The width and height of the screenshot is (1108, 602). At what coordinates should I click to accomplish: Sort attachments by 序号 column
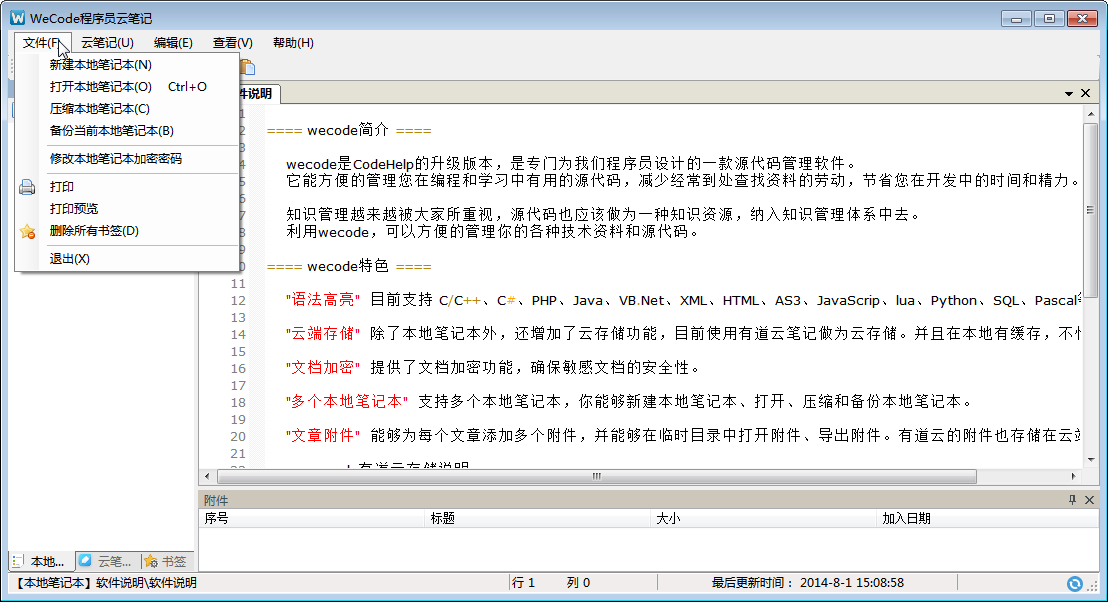pyautogui.click(x=312, y=519)
